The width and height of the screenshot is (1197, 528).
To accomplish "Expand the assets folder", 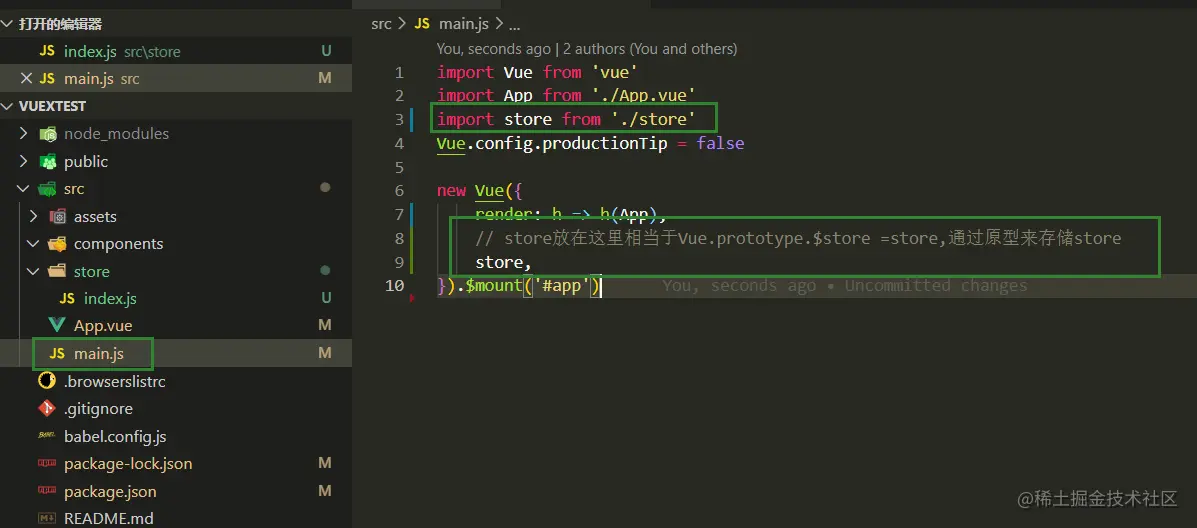I will coord(33,217).
